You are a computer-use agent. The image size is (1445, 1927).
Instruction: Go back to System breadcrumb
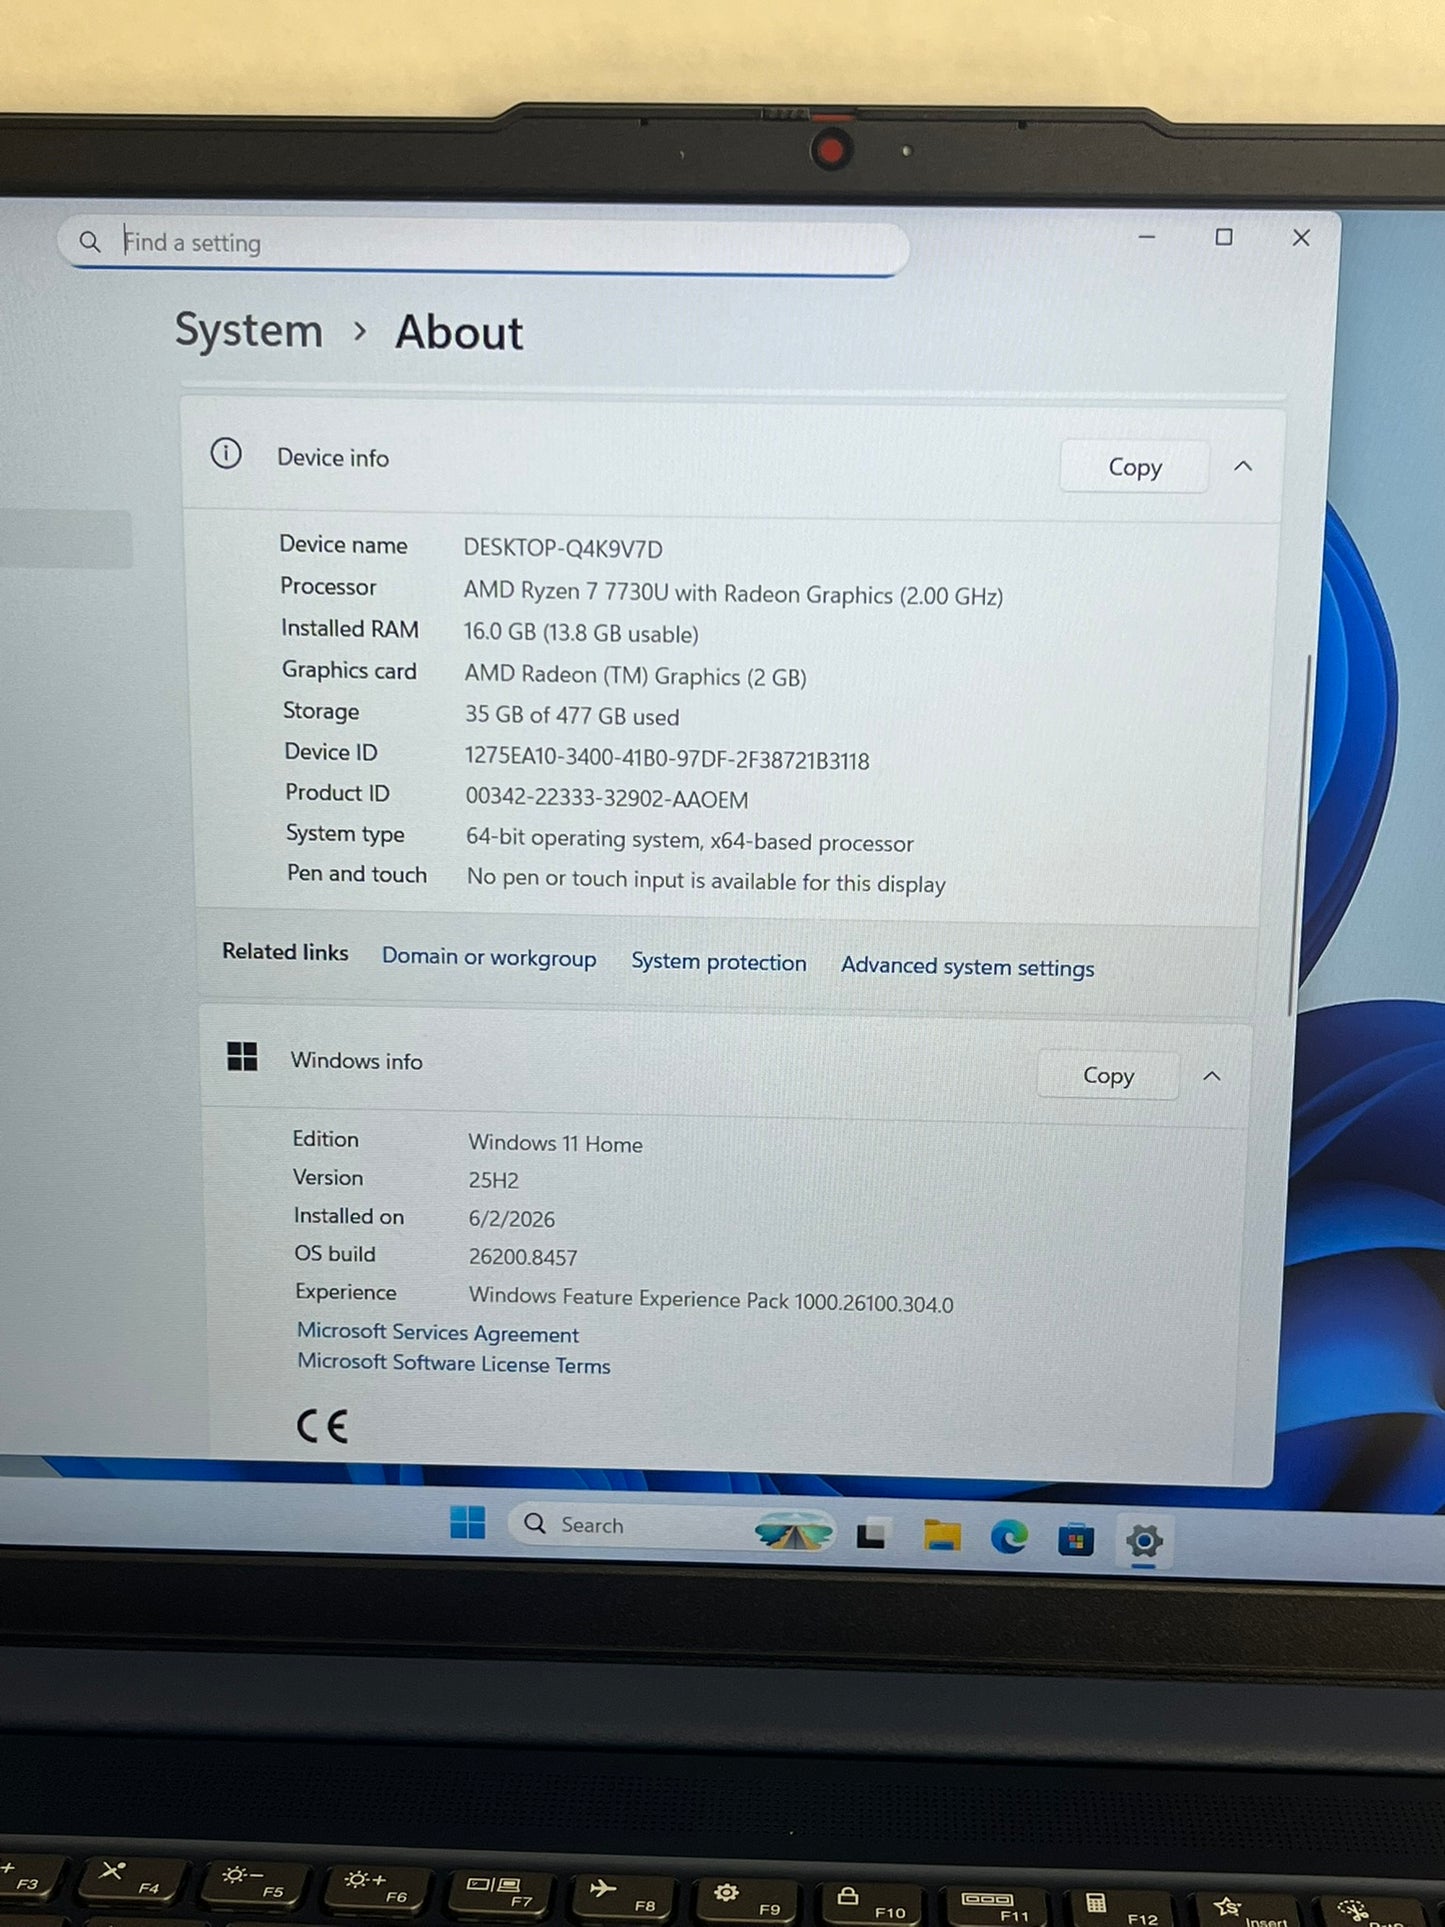tap(249, 331)
